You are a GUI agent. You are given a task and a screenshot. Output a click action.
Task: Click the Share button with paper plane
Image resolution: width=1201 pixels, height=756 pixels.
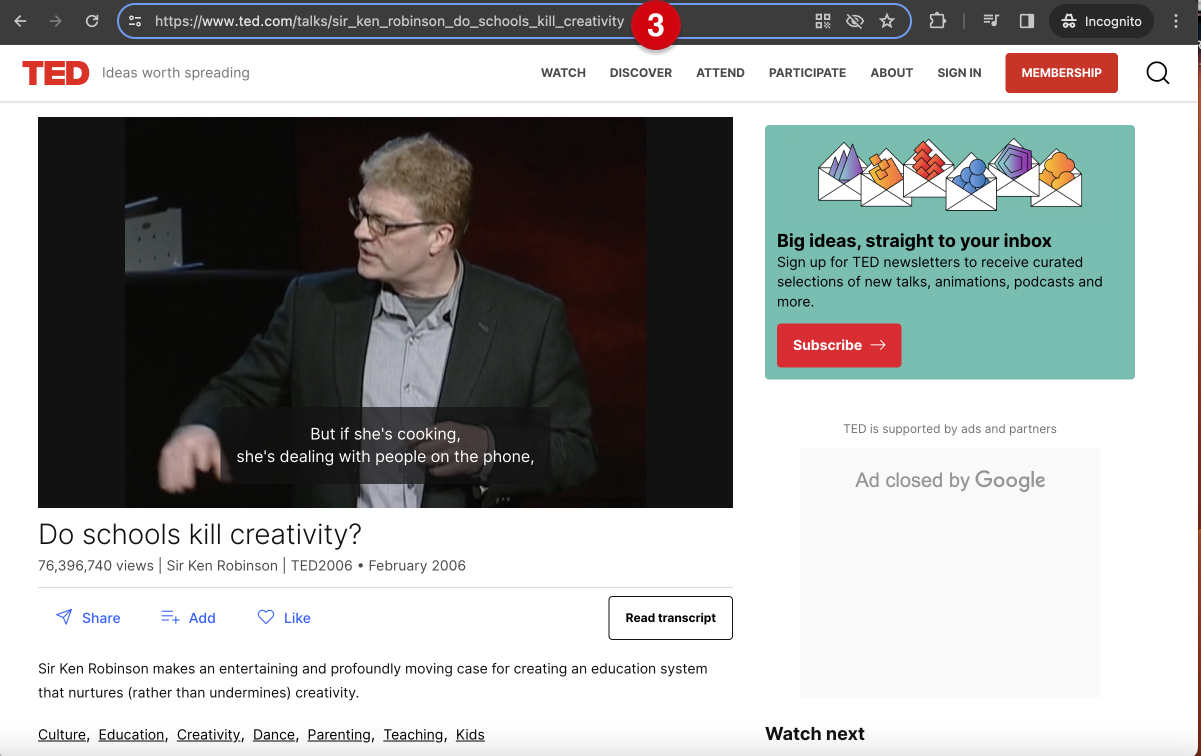[x=88, y=618]
